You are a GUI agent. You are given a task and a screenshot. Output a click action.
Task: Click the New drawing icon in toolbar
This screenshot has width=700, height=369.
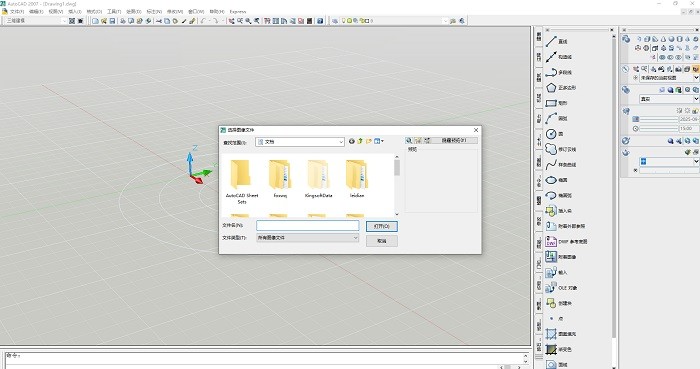95,21
